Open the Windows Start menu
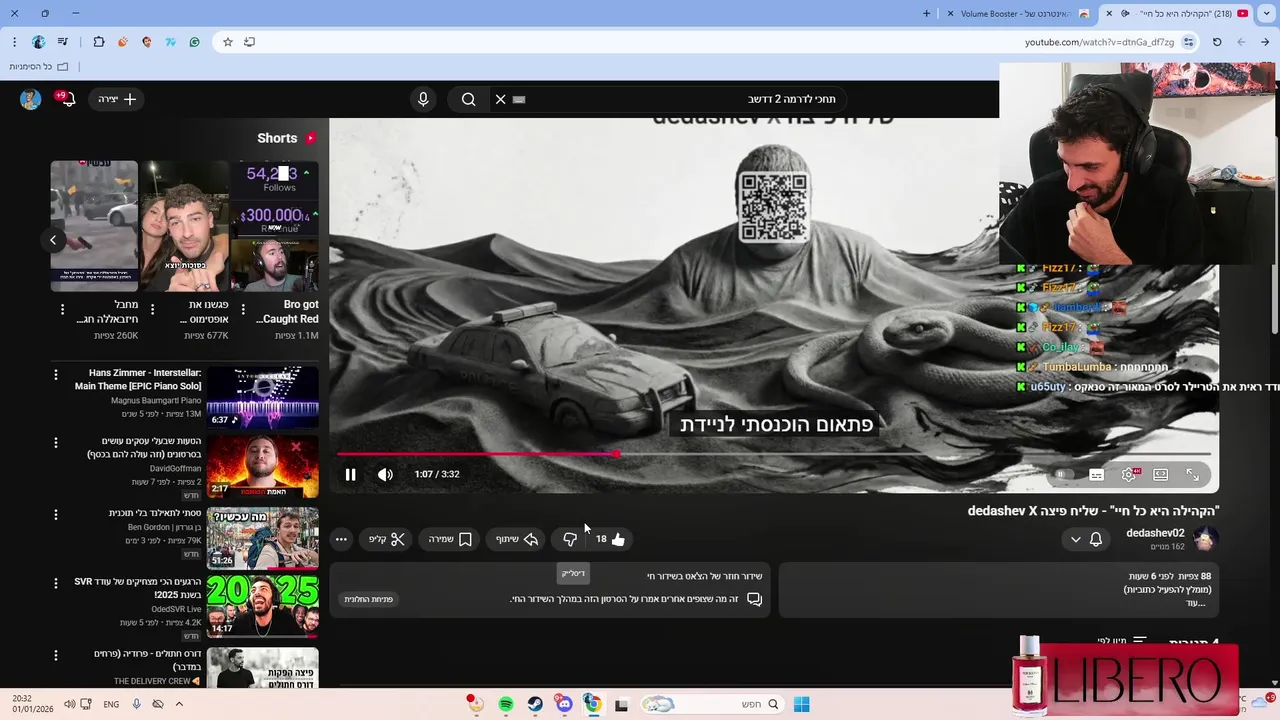Viewport: 1280px width, 720px height. pyautogui.click(x=801, y=704)
